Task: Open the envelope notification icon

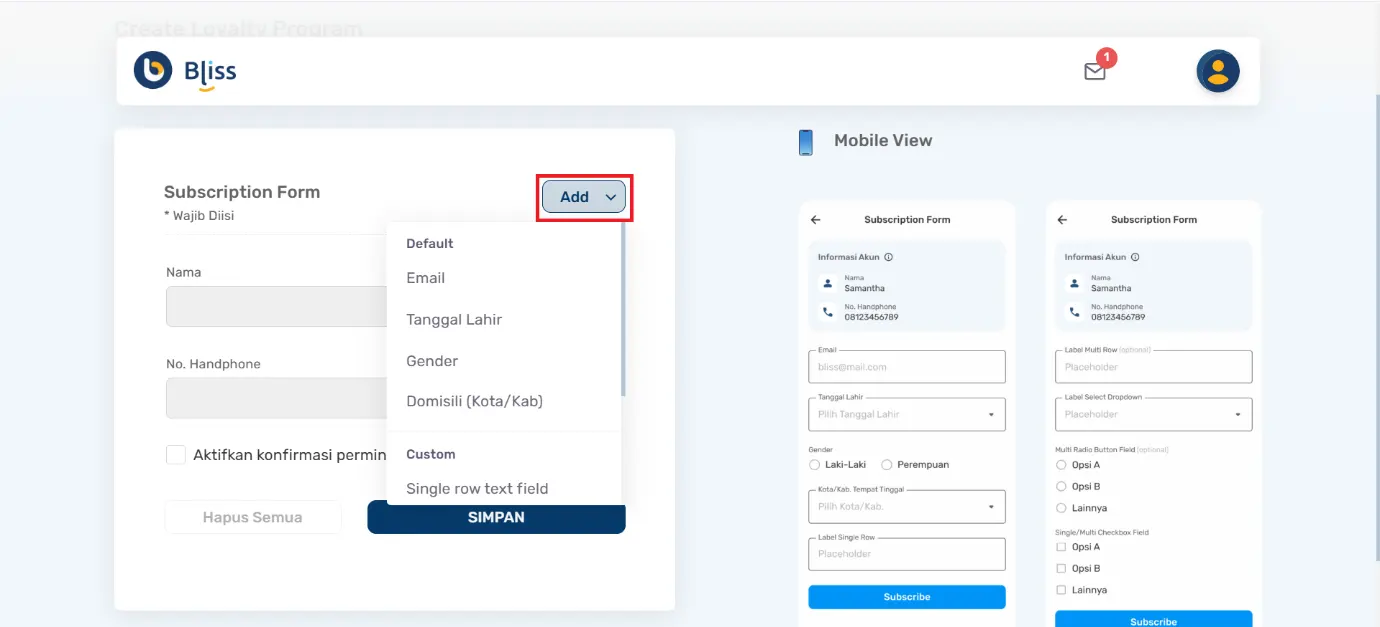Action: pos(1094,70)
